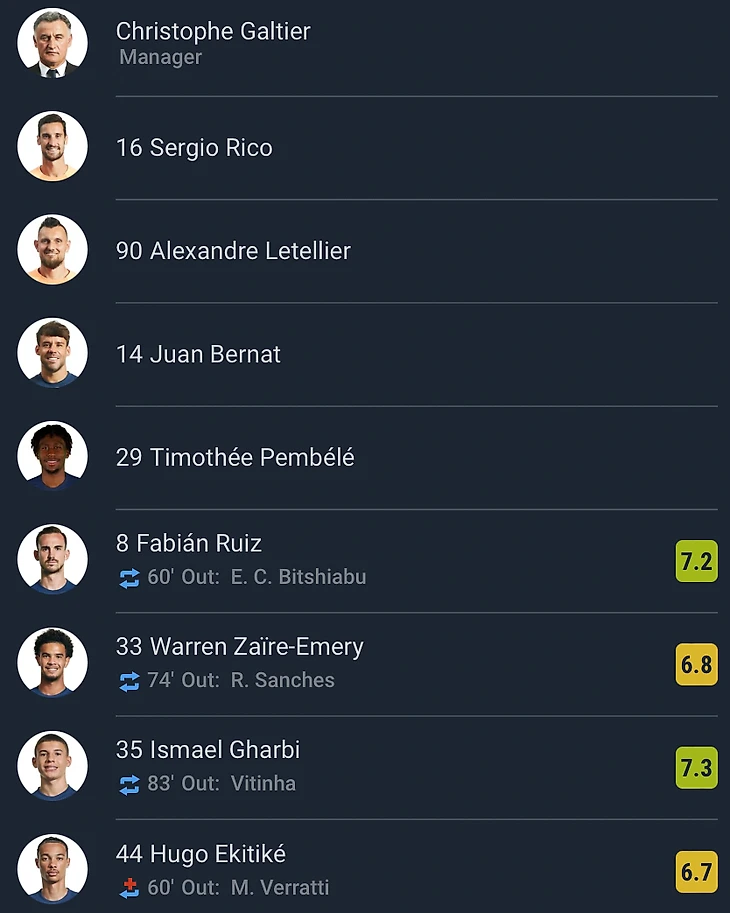
Task: Select 16 Sergio Rico player name
Action: click(194, 148)
